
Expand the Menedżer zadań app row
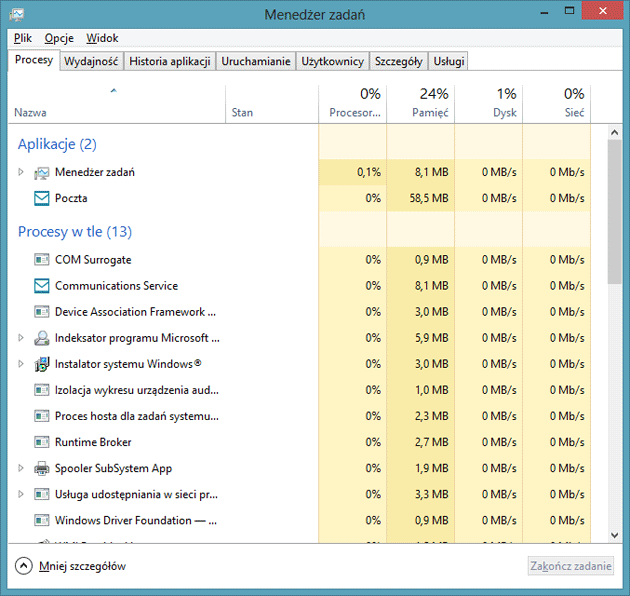point(20,172)
